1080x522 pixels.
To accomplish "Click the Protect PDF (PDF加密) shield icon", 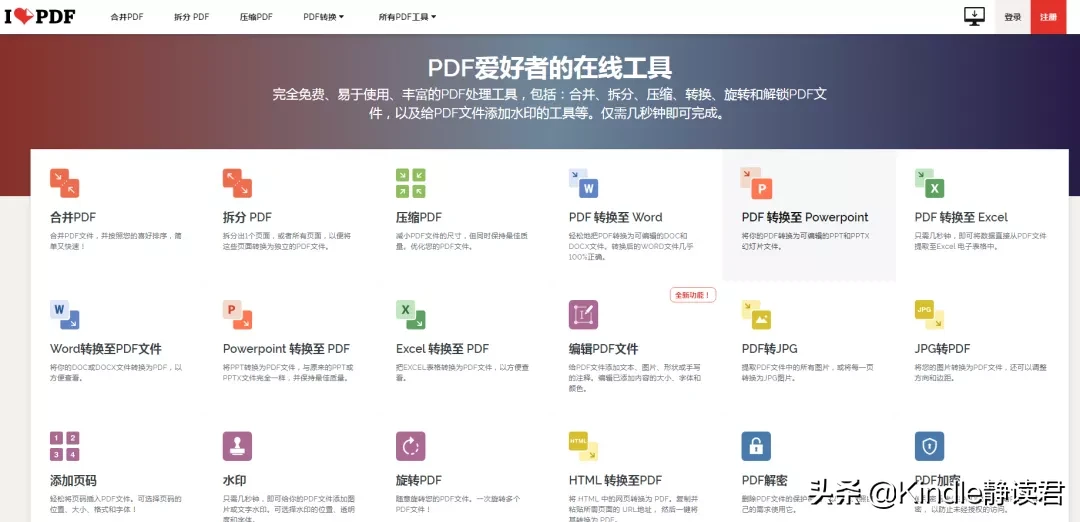I will coord(929,446).
